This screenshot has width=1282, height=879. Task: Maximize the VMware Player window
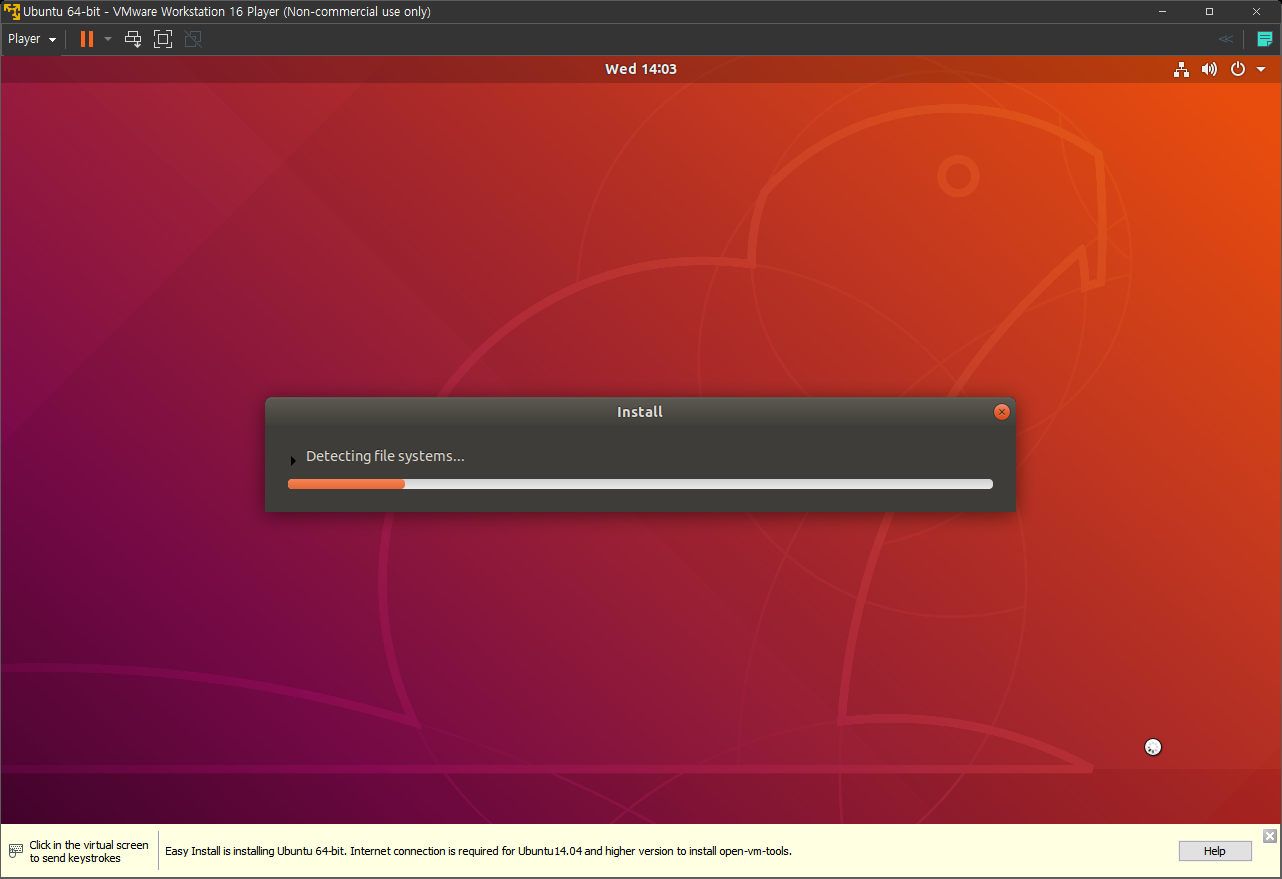click(1209, 12)
